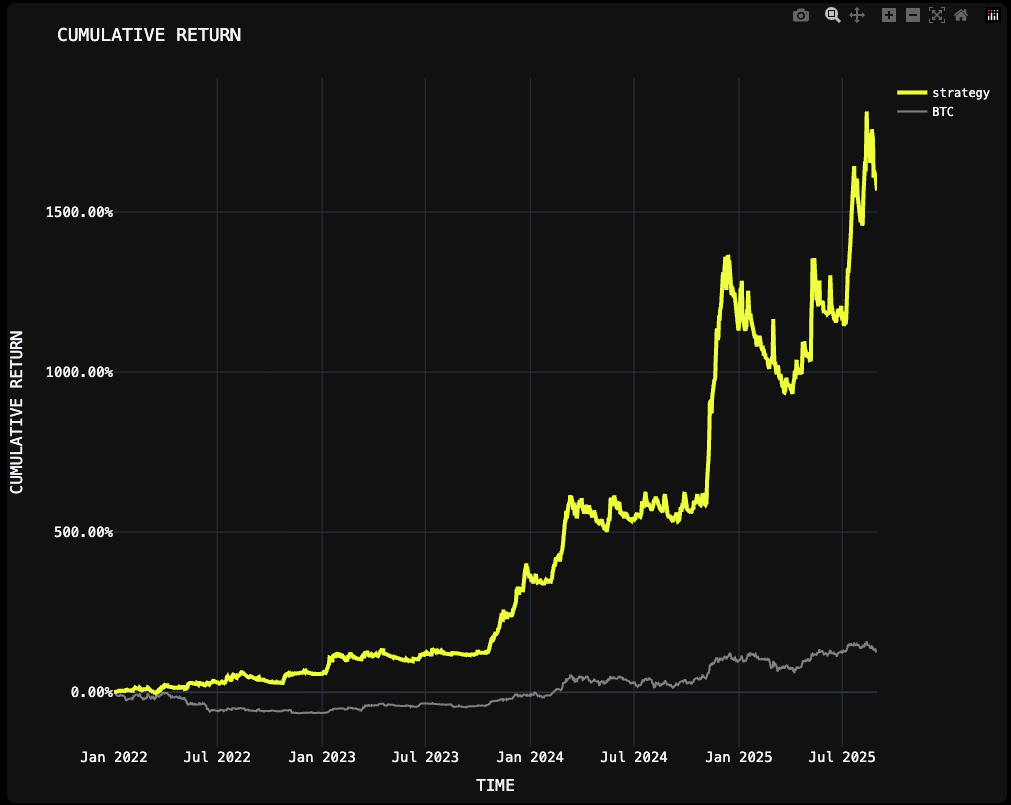The height and width of the screenshot is (805, 1011).
Task: Click the Jul 2025 x-axis label
Action: tap(842, 757)
